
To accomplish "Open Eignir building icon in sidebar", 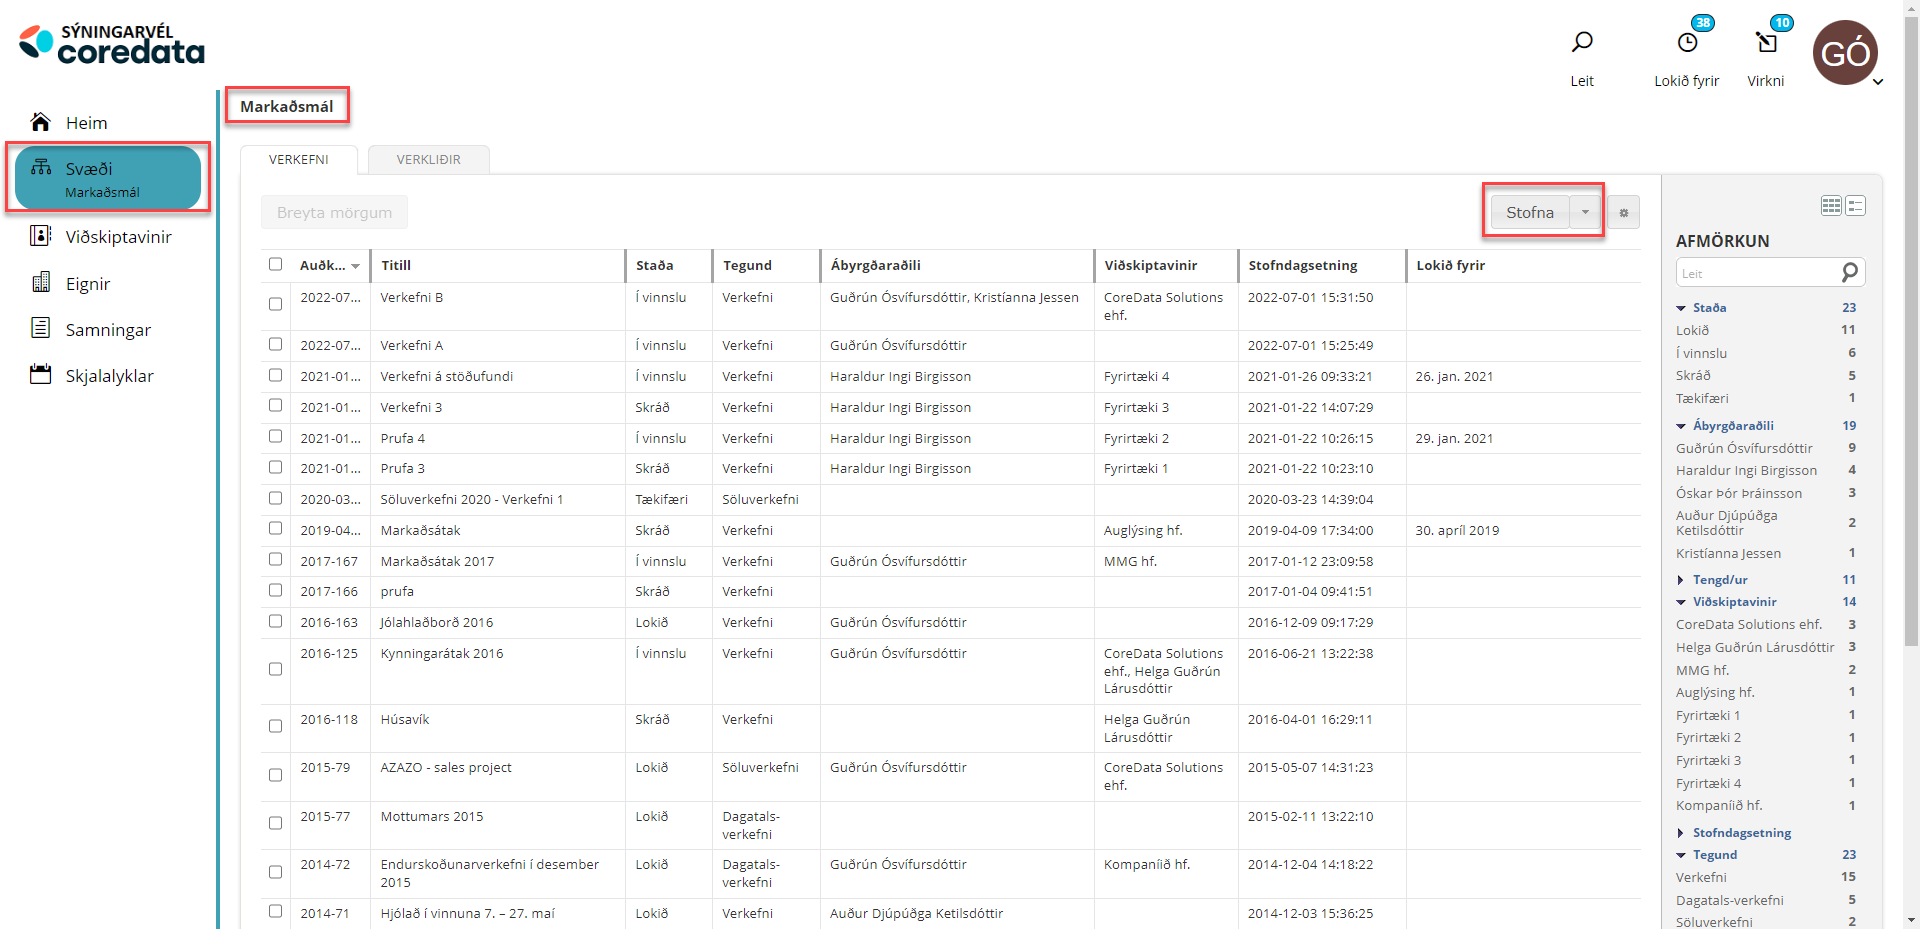I will click(x=40, y=283).
